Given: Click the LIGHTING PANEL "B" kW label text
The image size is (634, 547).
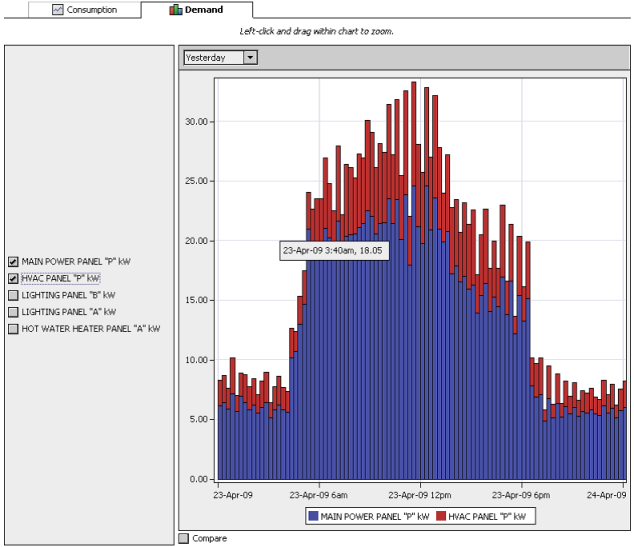Looking at the screenshot, I should (68, 295).
